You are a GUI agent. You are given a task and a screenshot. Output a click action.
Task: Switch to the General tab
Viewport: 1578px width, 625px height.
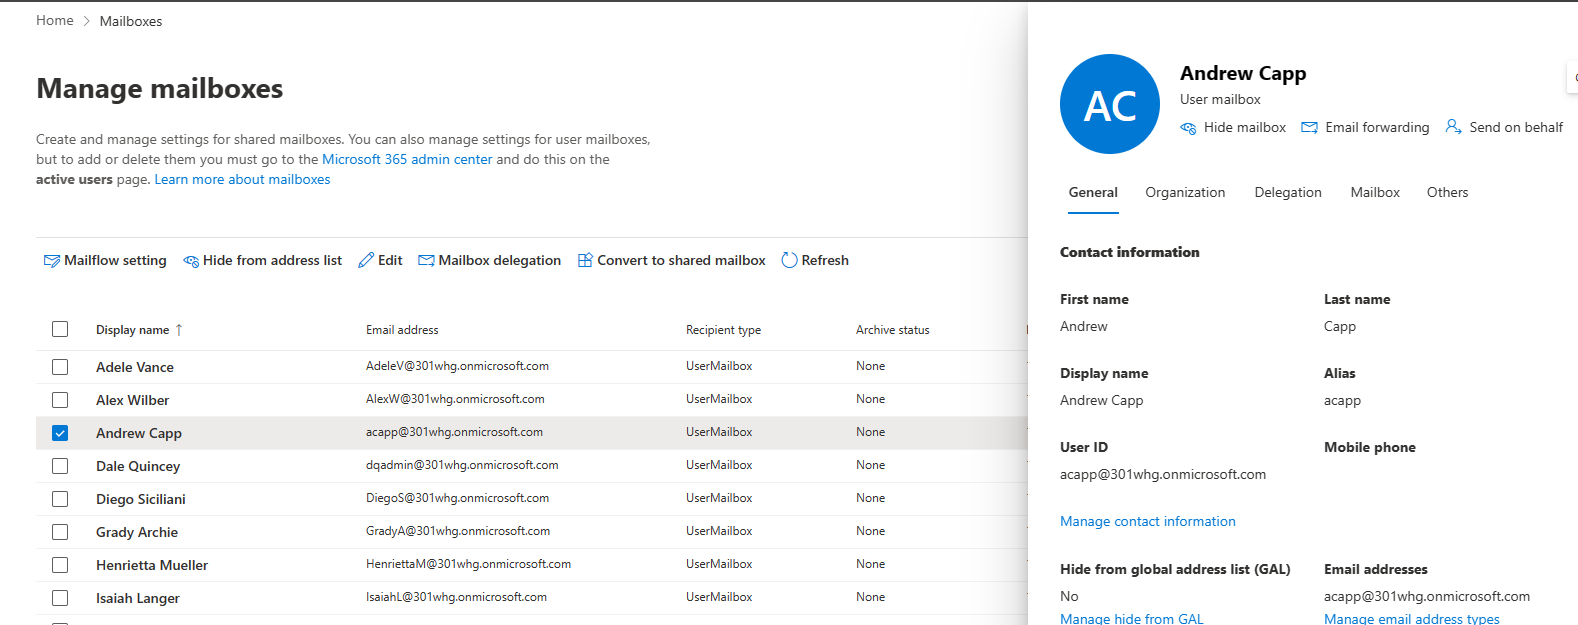[1093, 192]
